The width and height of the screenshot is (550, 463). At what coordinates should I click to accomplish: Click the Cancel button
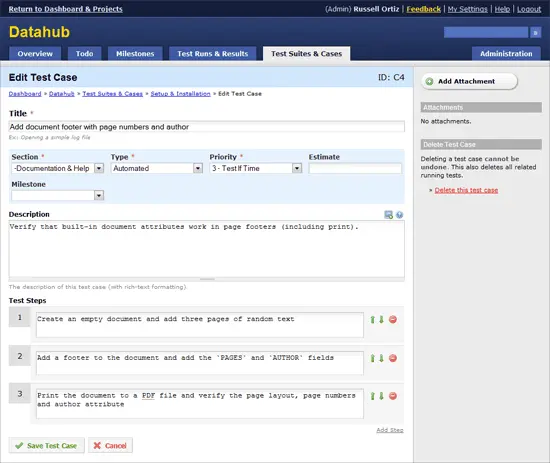[x=110, y=445]
